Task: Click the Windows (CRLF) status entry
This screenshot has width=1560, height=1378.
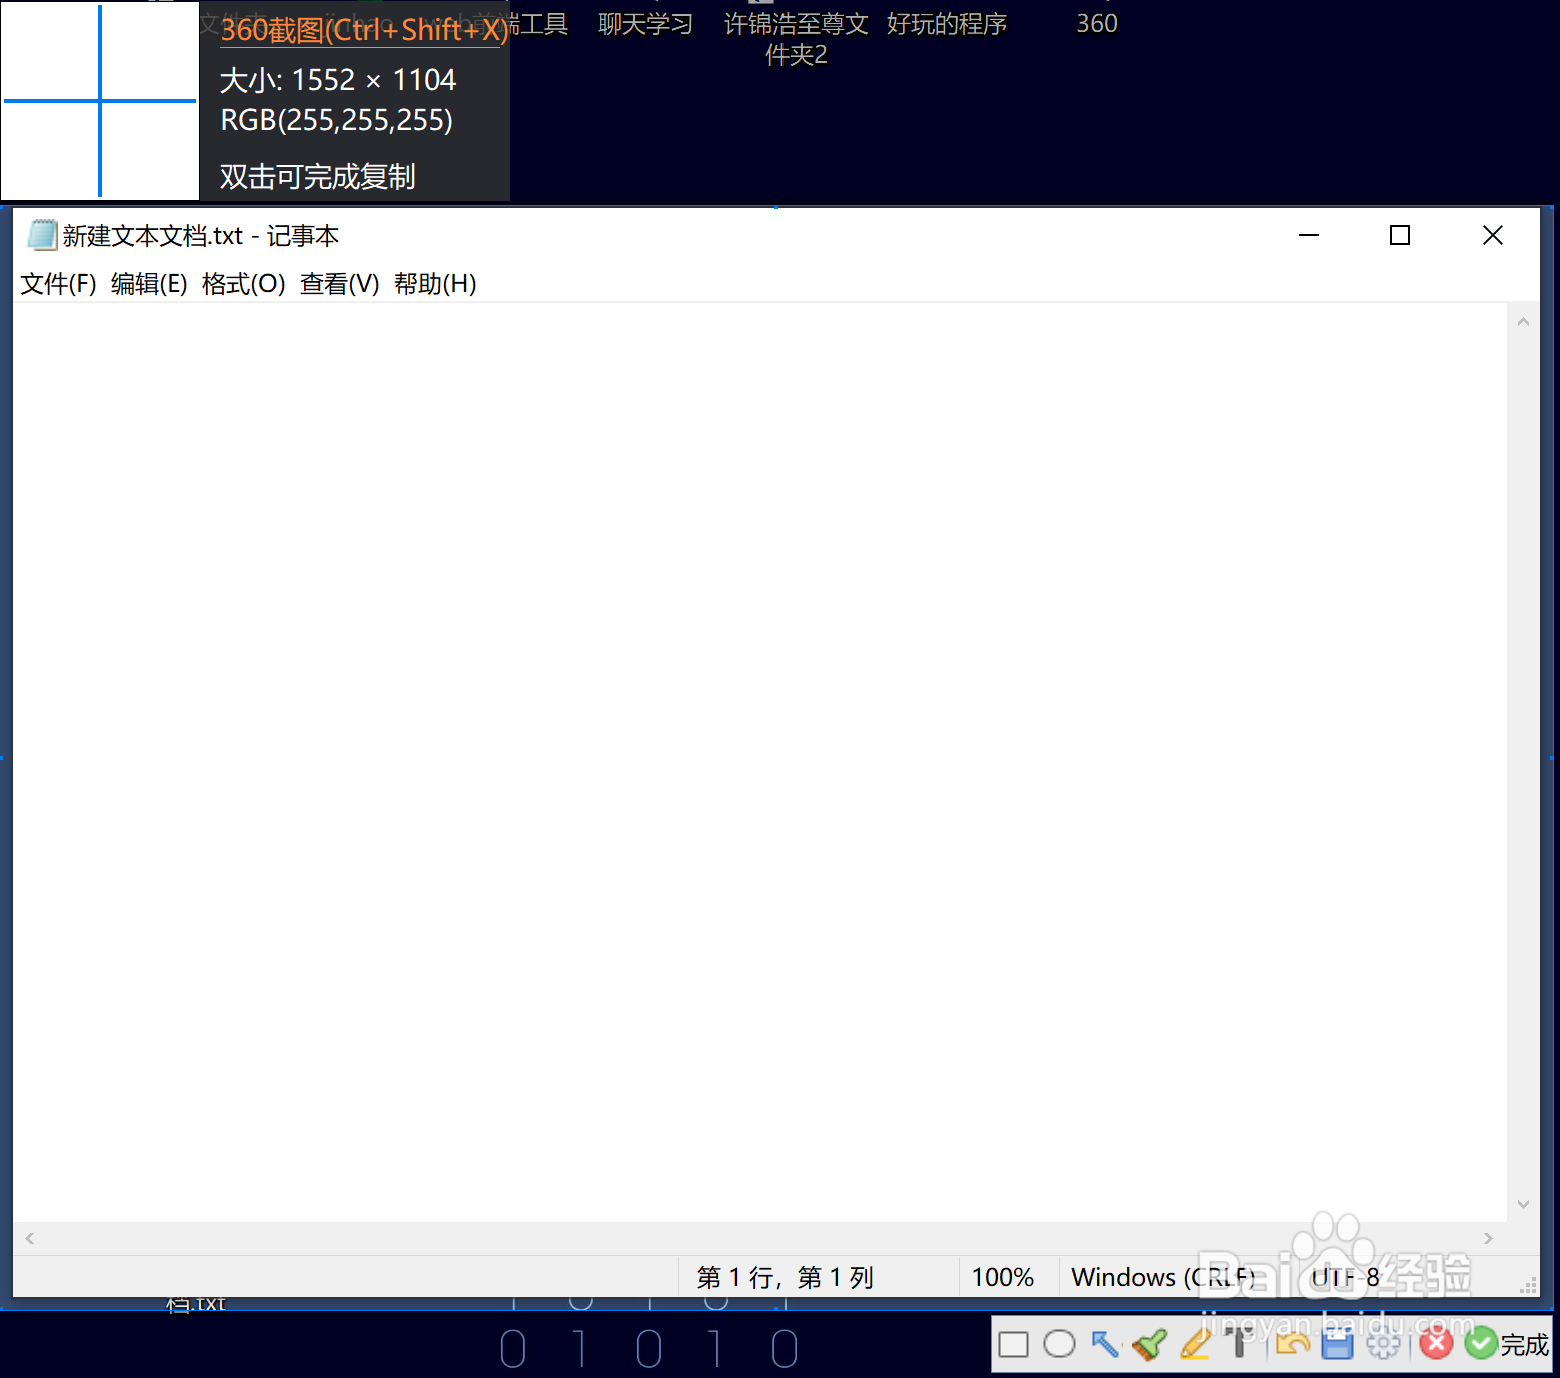Action: point(1163,1277)
